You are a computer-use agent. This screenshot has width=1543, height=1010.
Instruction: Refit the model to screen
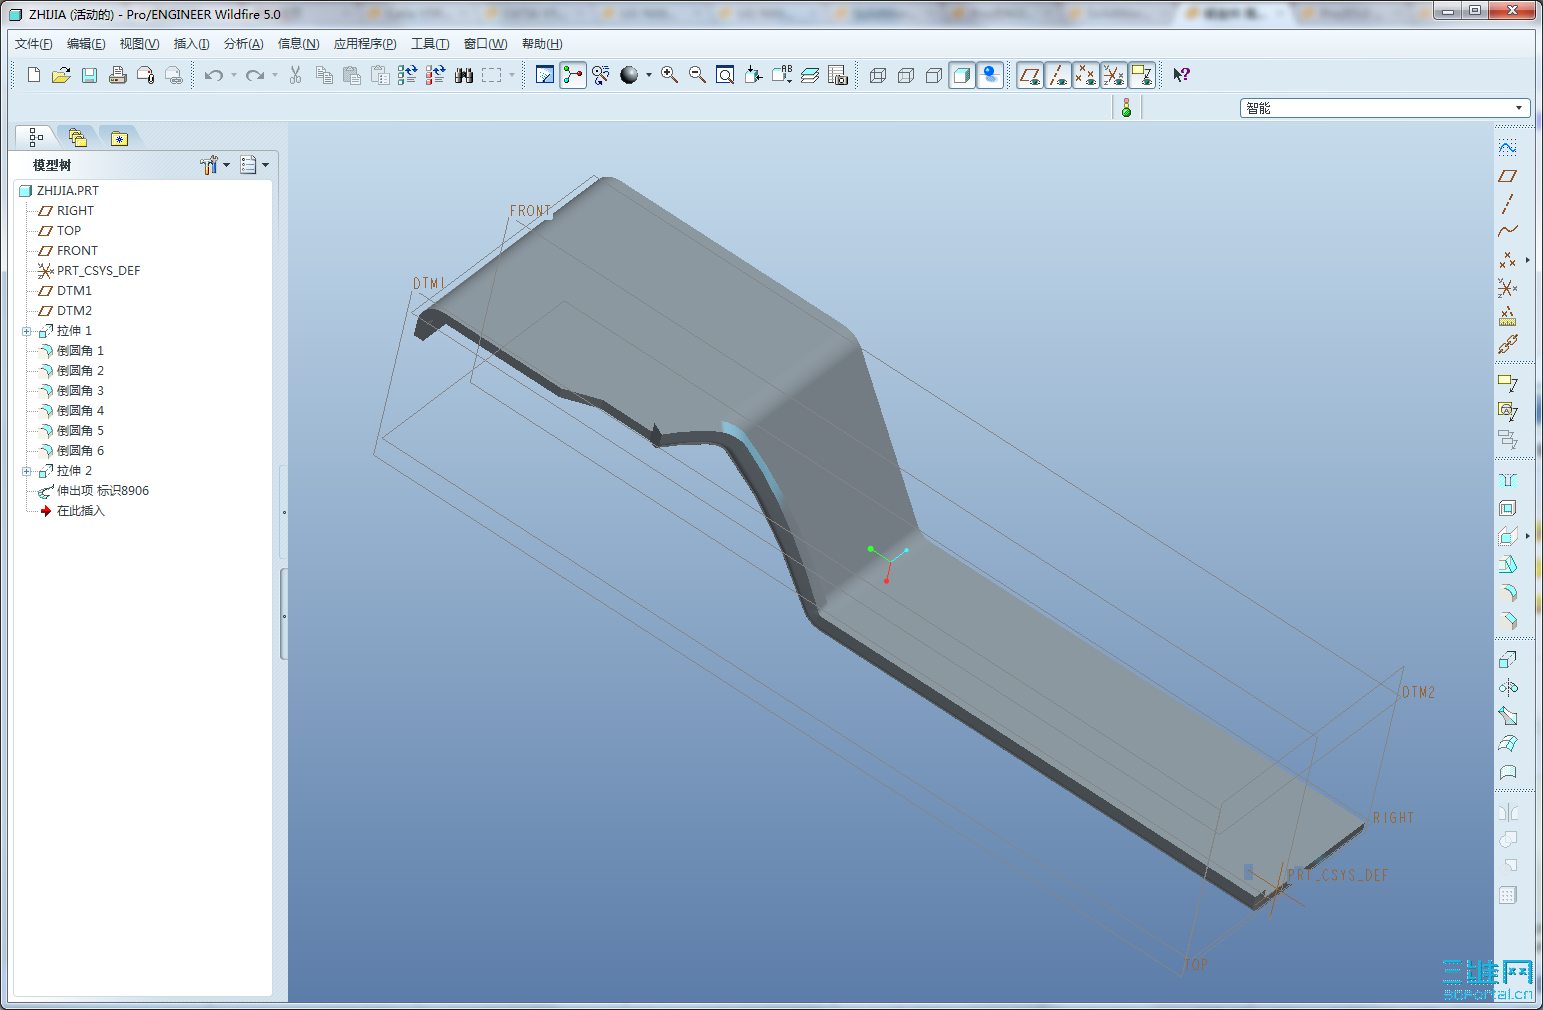[726, 75]
